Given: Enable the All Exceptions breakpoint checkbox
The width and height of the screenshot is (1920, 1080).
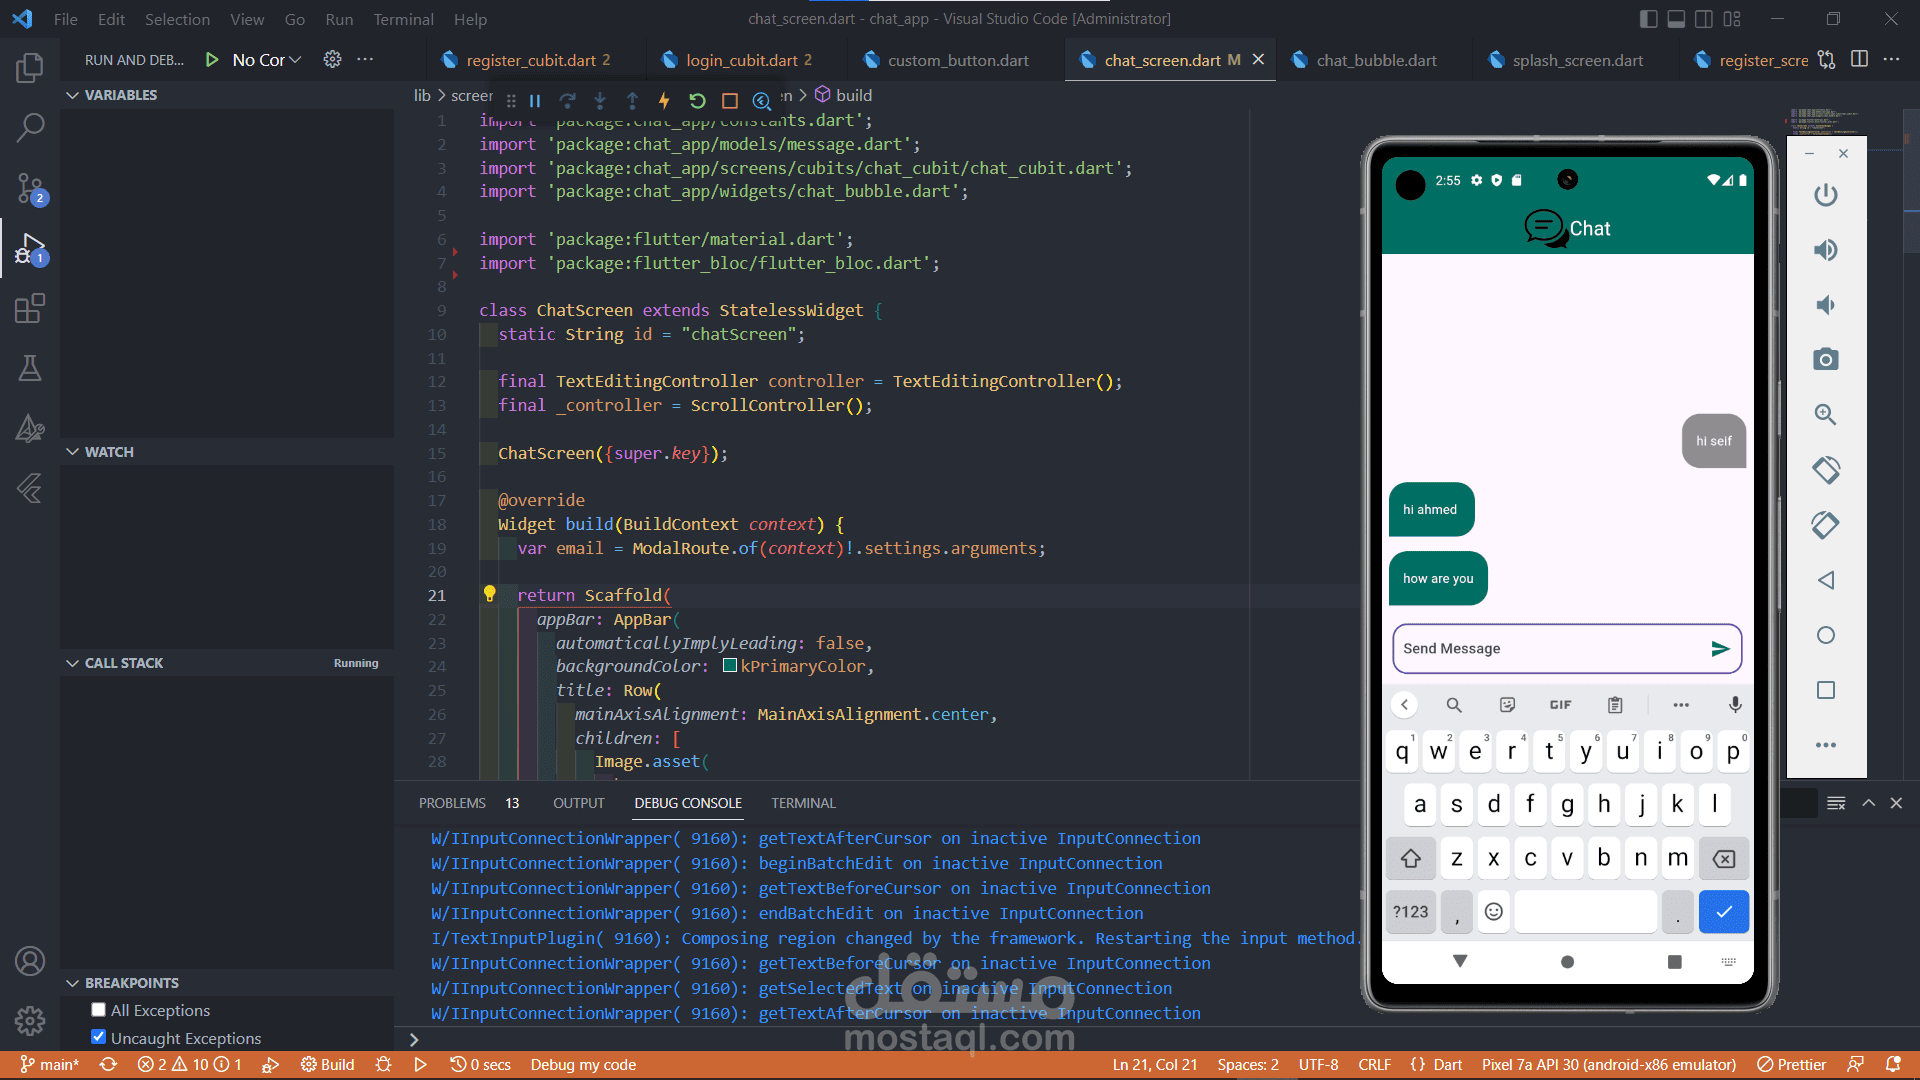Looking at the screenshot, I should (98, 1010).
